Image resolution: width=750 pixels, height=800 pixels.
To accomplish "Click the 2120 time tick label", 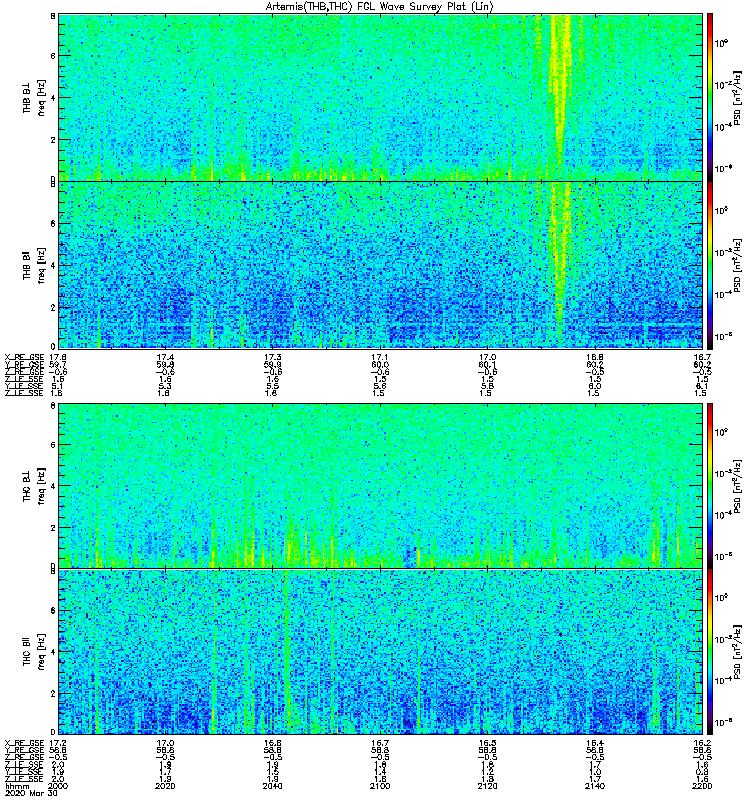I will point(487,786).
